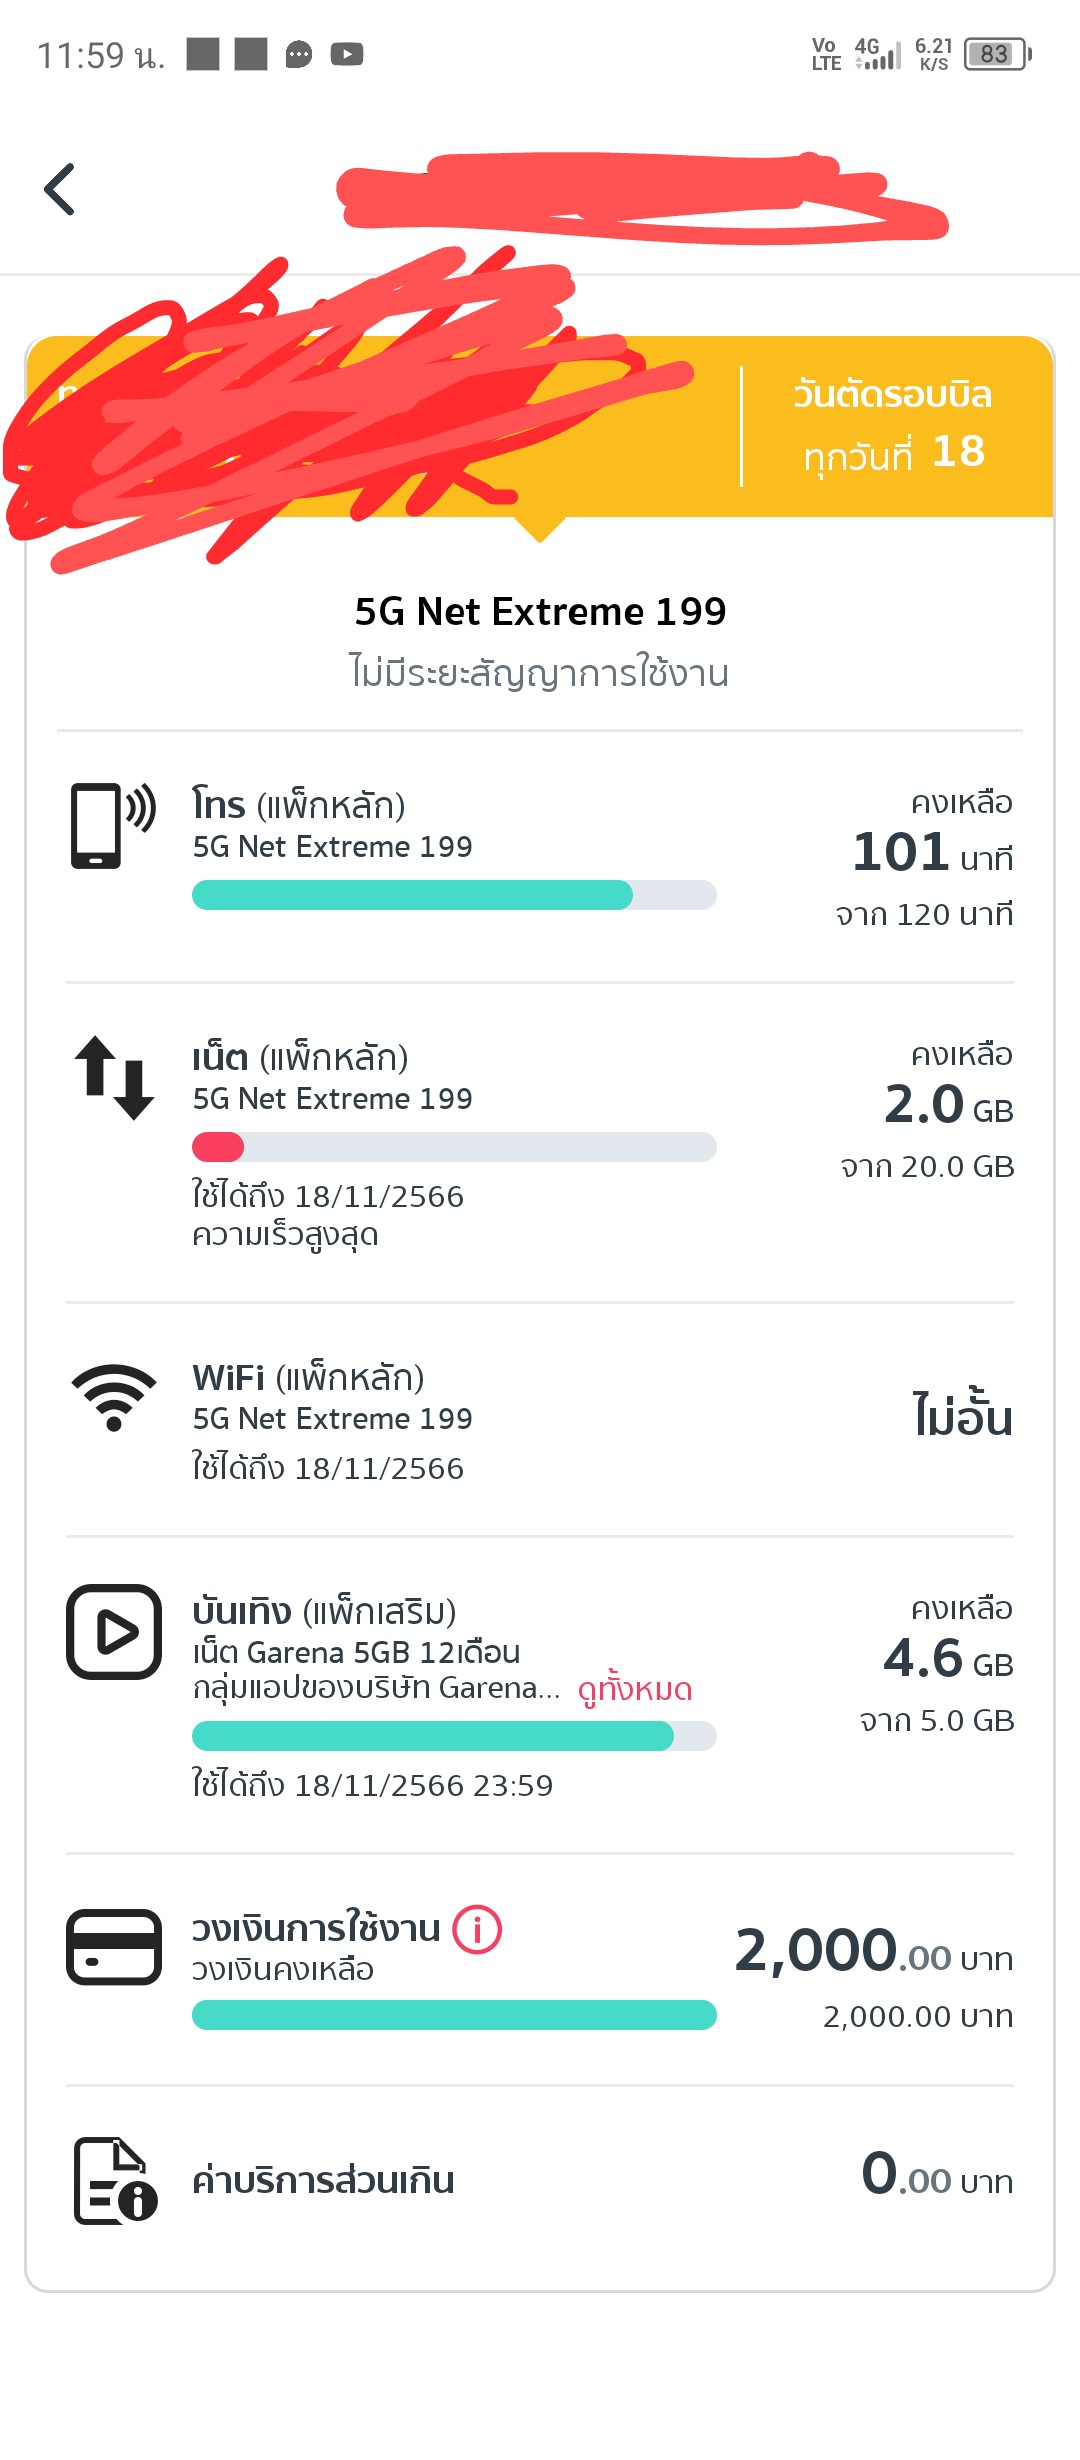Screen dimensions: 1080x2460
Task: Tap the entertainment play icon
Action: point(114,1632)
